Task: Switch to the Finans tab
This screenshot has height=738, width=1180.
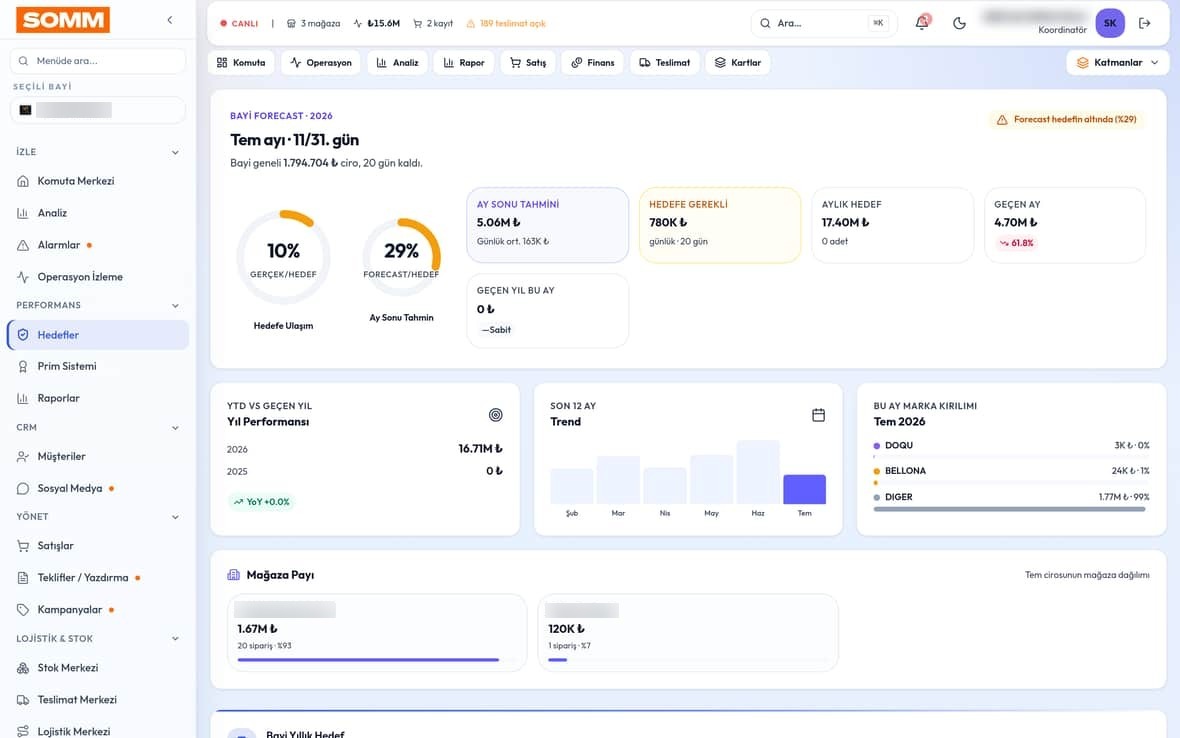Action: pos(592,62)
